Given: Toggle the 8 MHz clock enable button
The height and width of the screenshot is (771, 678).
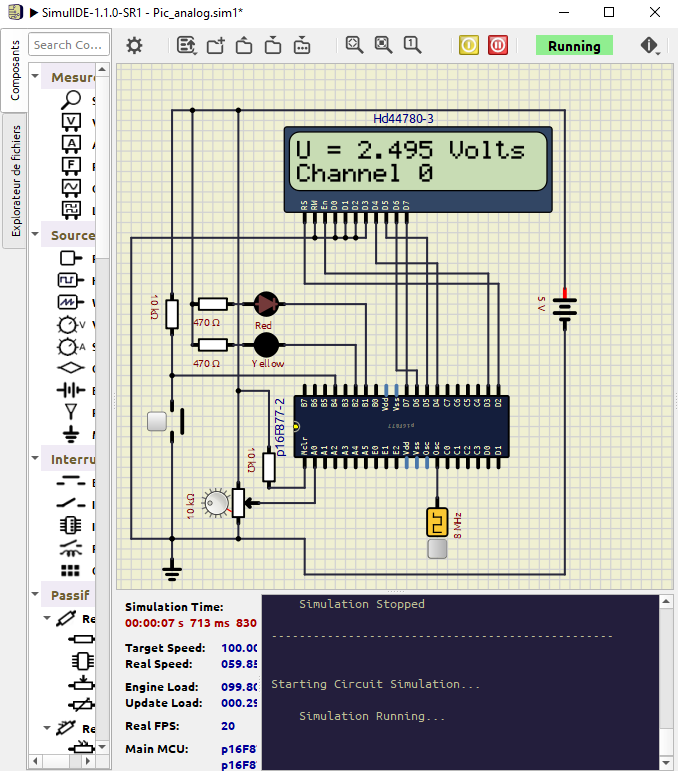Looking at the screenshot, I should (x=437, y=549).
